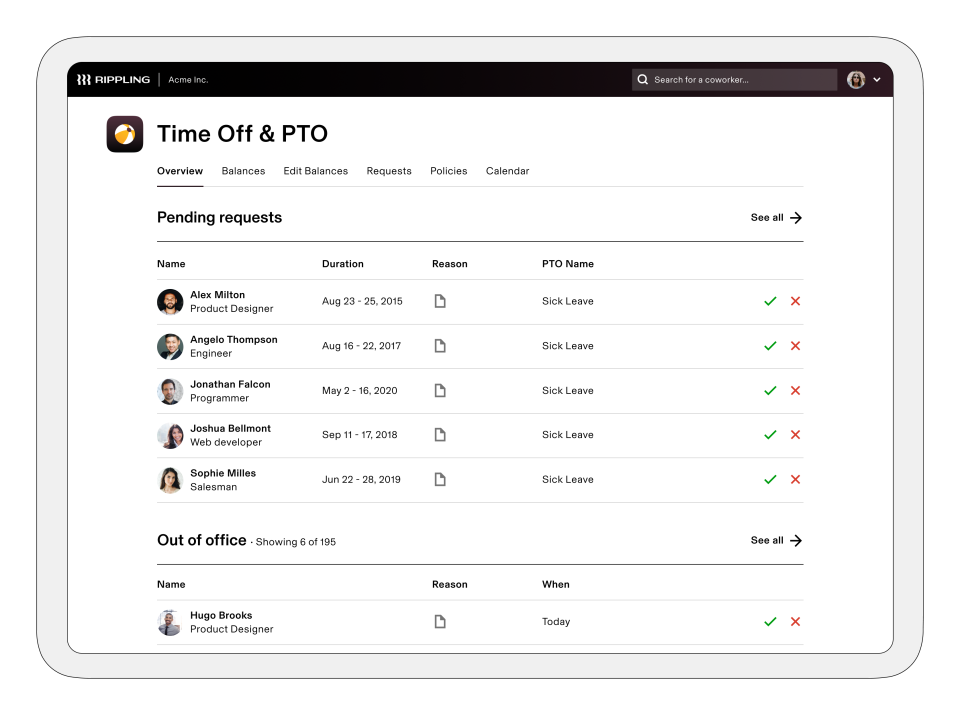This screenshot has height=715, width=960.
Task: Expand the account dropdown next to the profile avatar
Action: coord(878,79)
